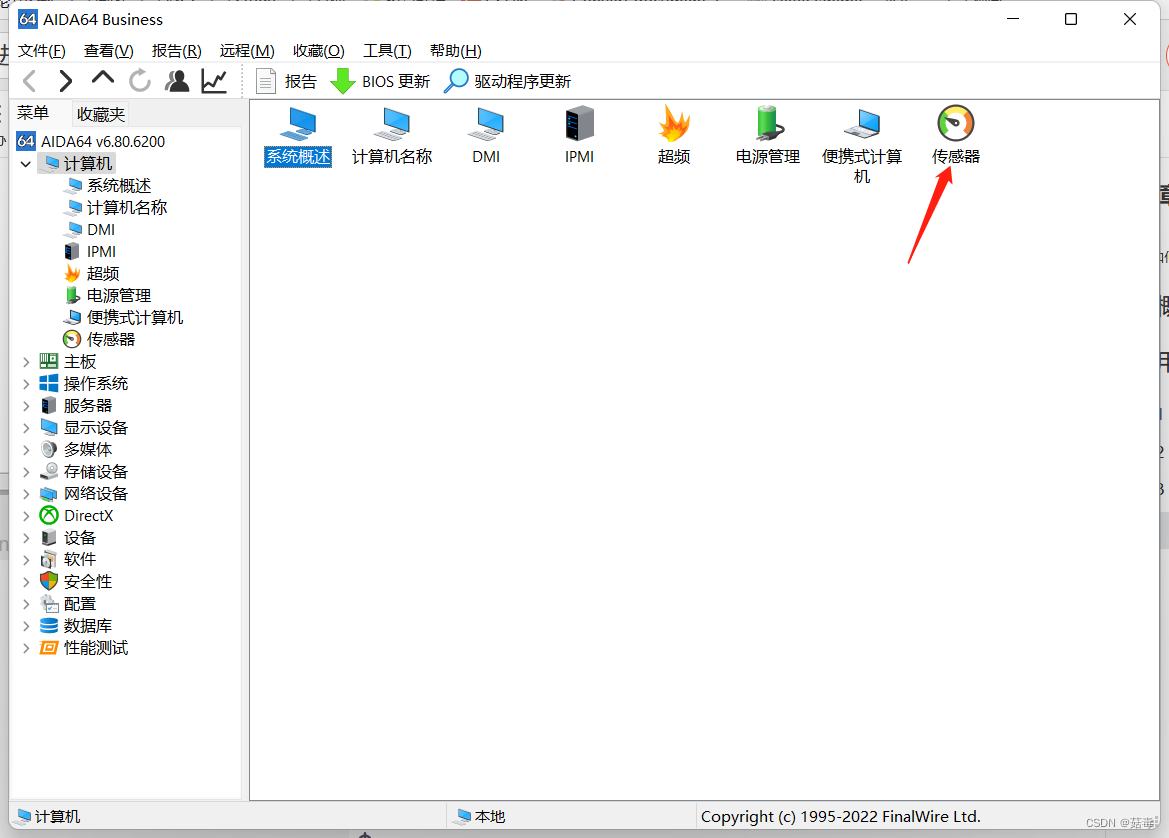The image size is (1169, 838).
Task: Select the 主板 tree label
Action: pos(80,362)
